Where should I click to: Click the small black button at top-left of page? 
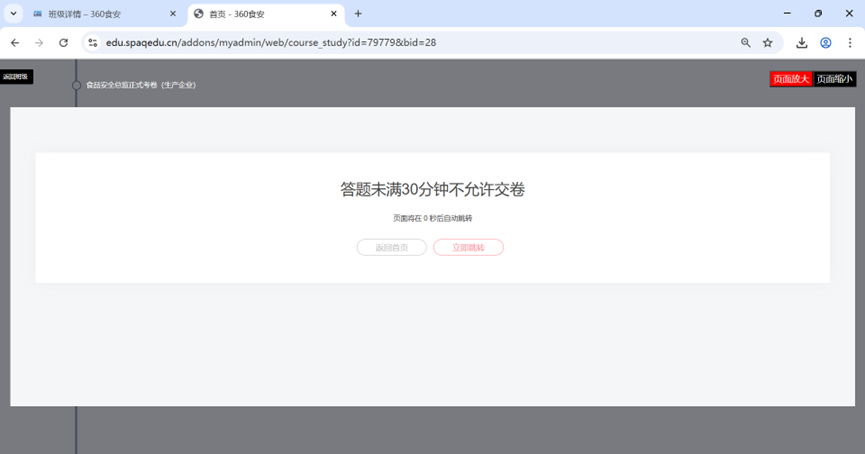[16, 77]
